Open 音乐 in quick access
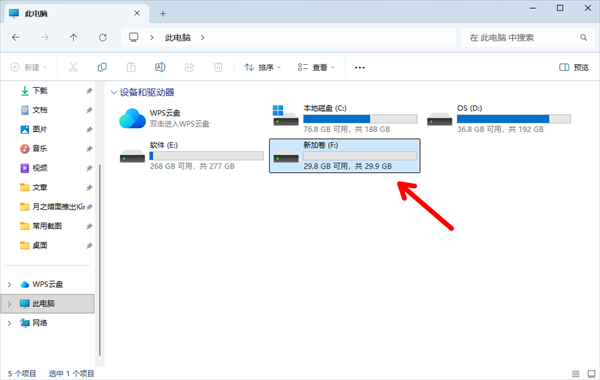600x380 pixels. point(40,148)
